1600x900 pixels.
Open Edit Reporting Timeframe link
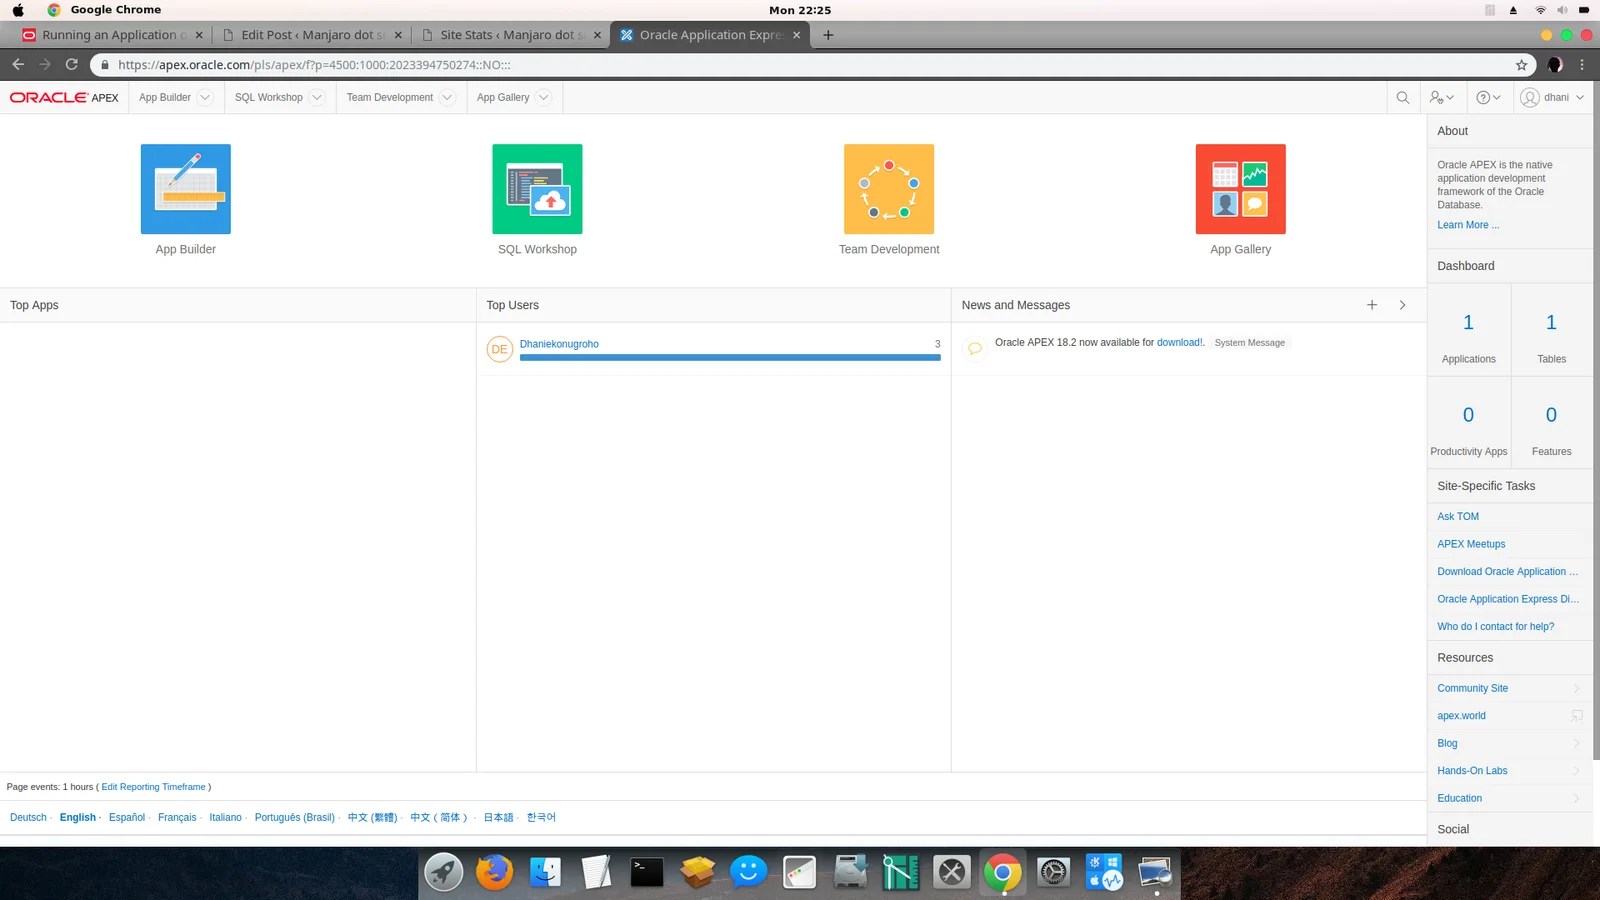coord(153,787)
